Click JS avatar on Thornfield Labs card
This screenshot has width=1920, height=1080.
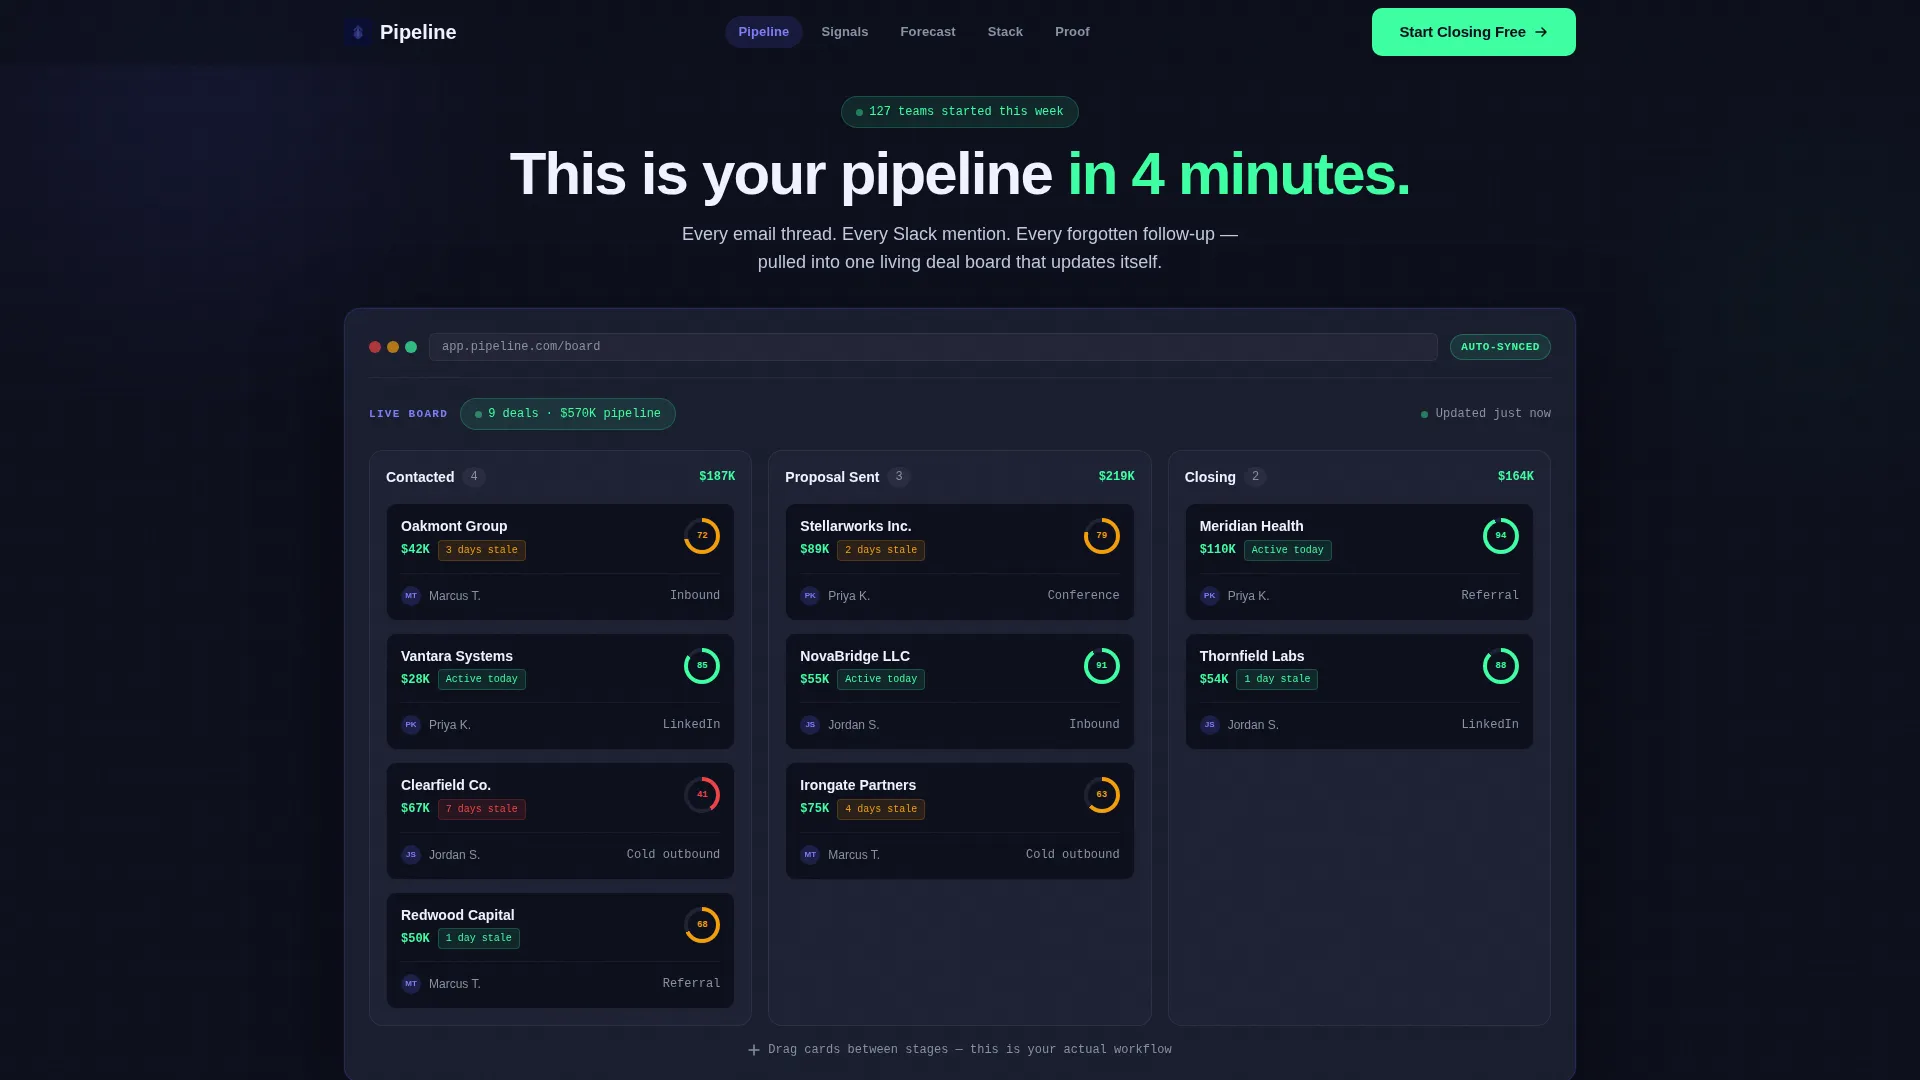coord(1210,725)
